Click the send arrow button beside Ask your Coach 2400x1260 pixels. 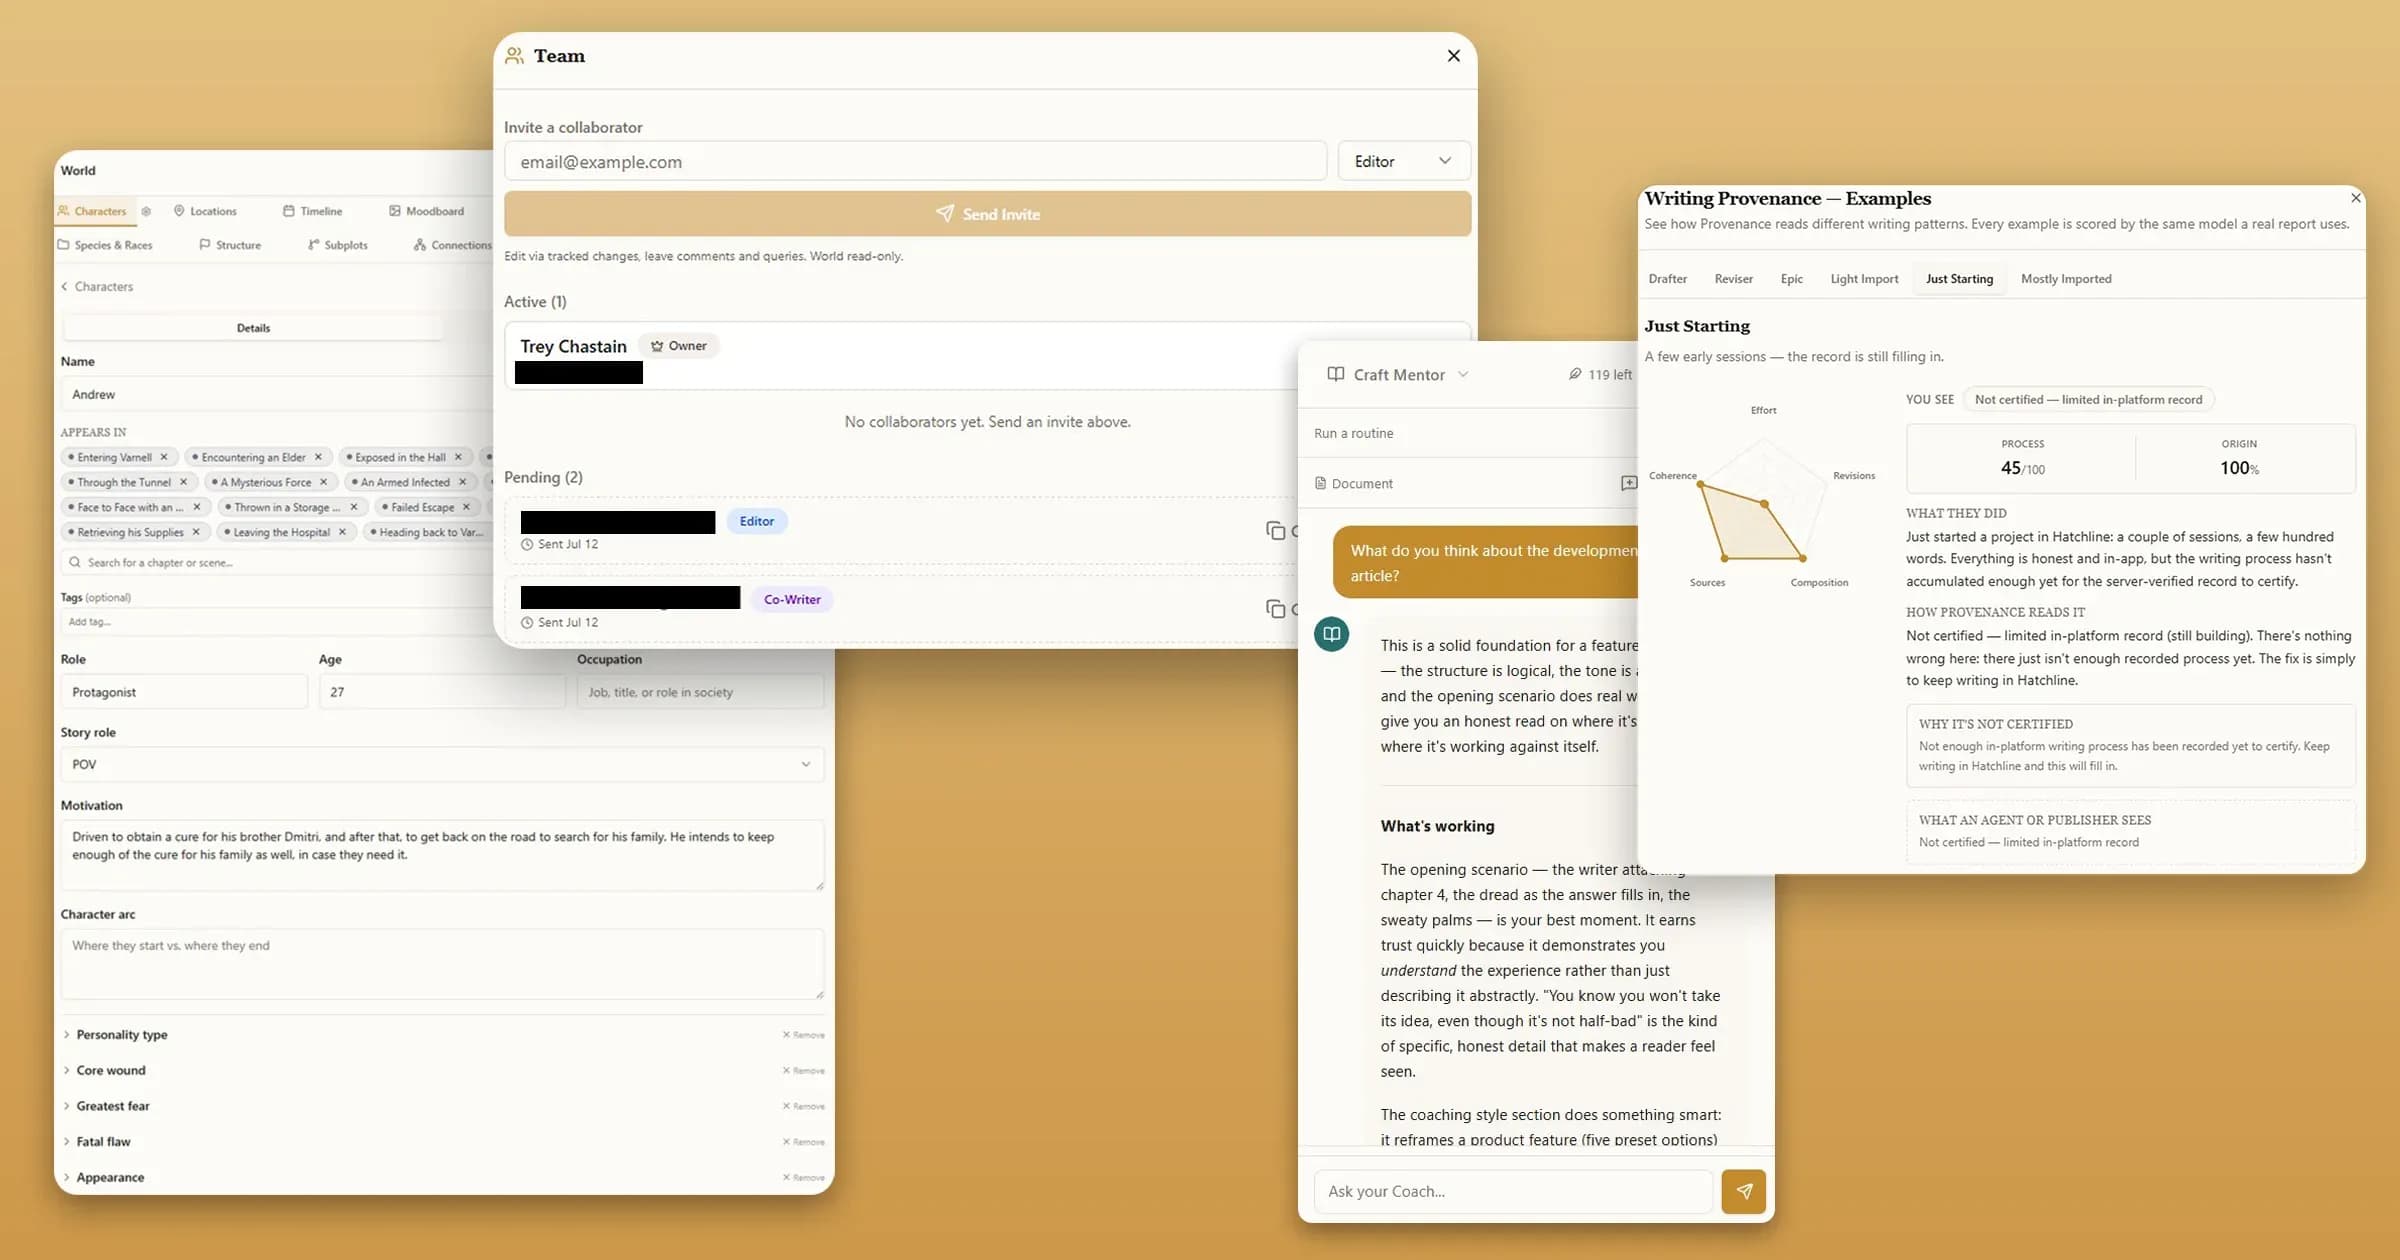1743,1191
